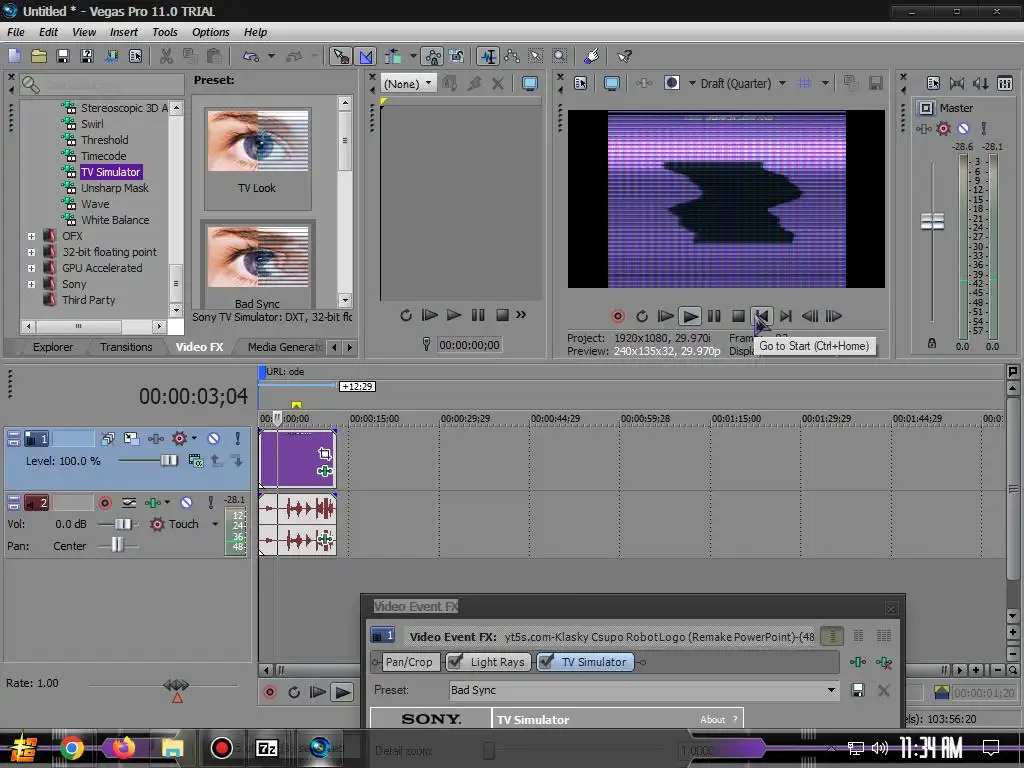
Task: Toggle Auto Ripple in main toolbar
Action: click(393, 56)
